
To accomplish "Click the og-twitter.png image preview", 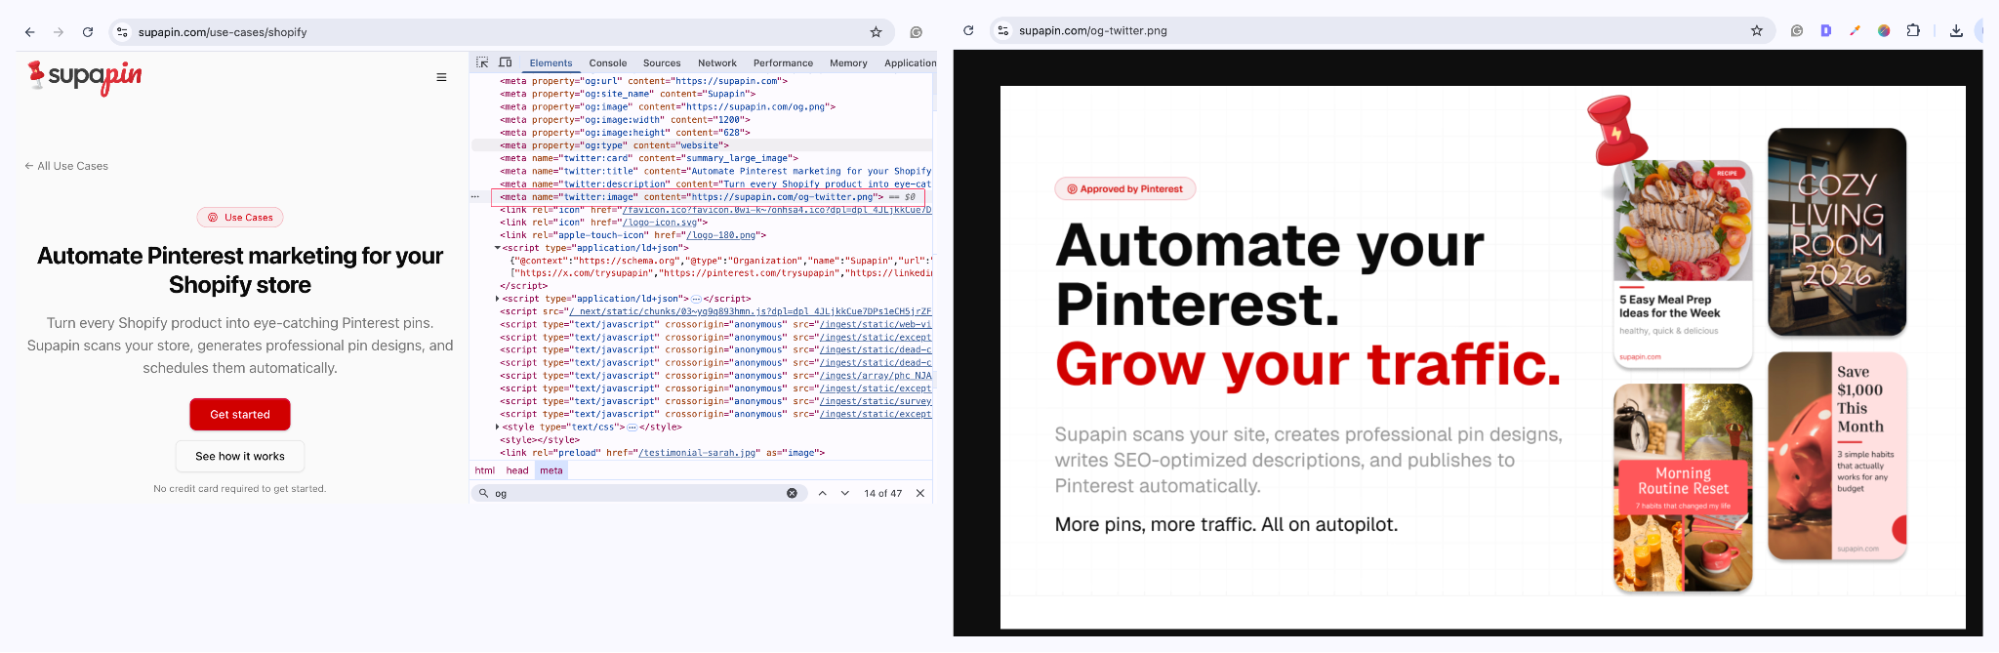I will [x=1483, y=357].
